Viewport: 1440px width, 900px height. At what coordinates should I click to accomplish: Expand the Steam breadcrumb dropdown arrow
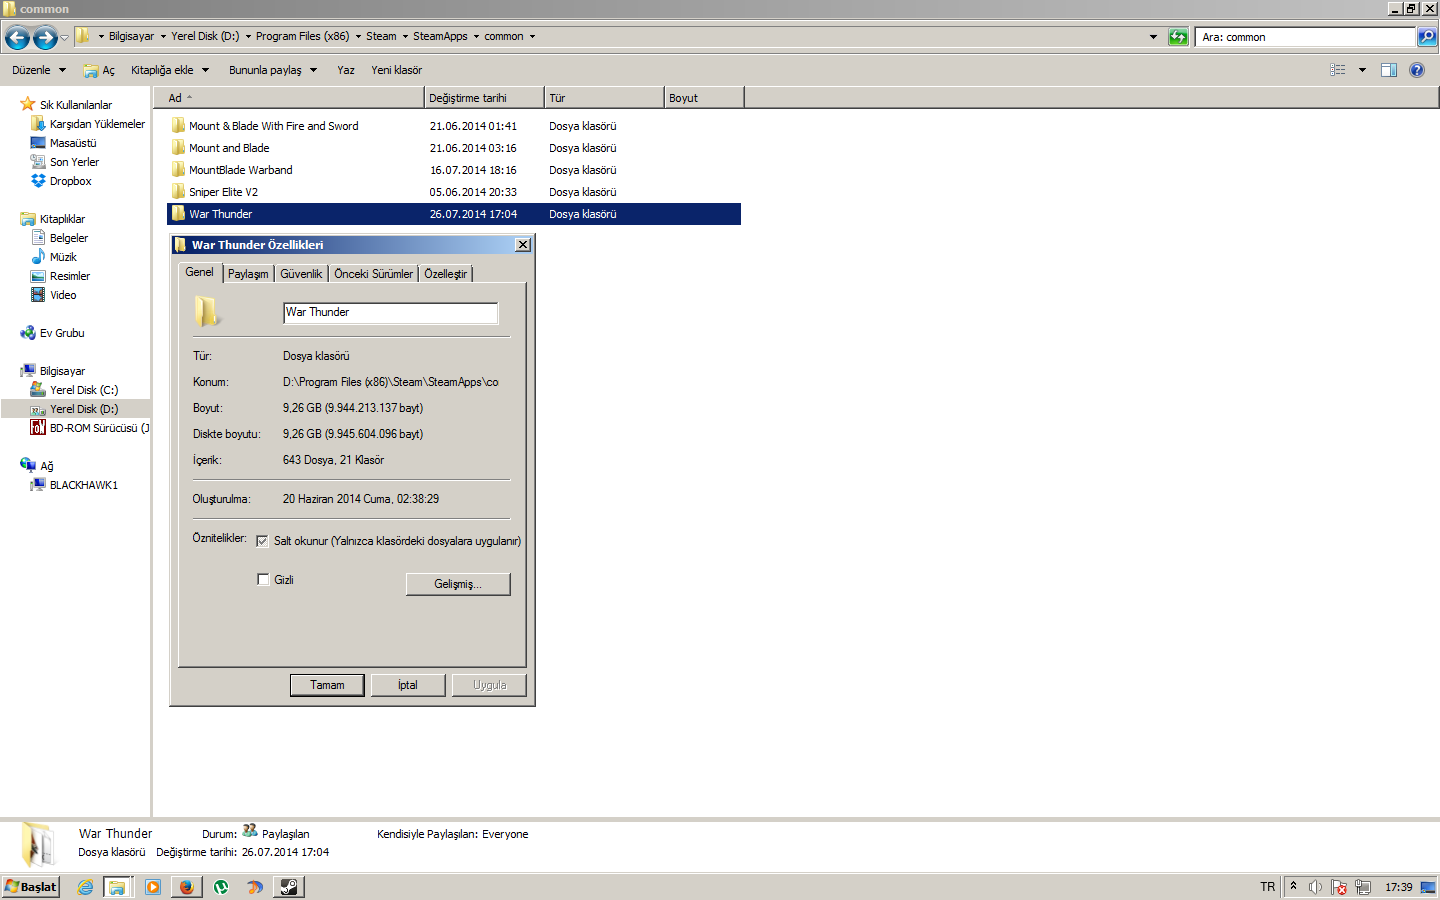pos(405,36)
